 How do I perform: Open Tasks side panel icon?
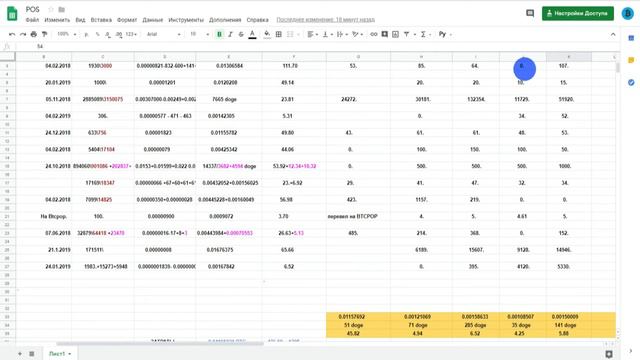[631, 82]
